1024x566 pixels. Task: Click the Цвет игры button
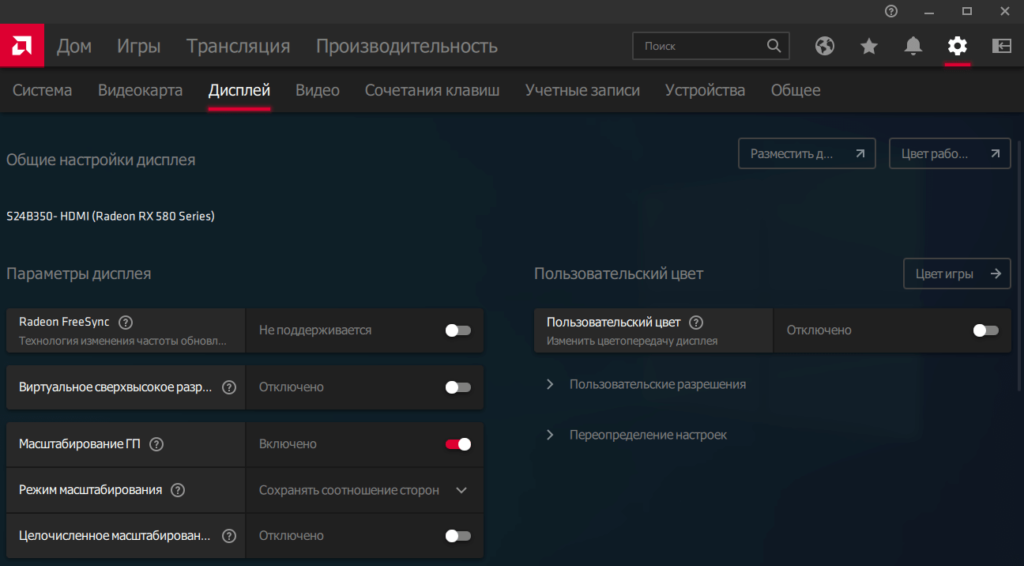tap(956, 274)
